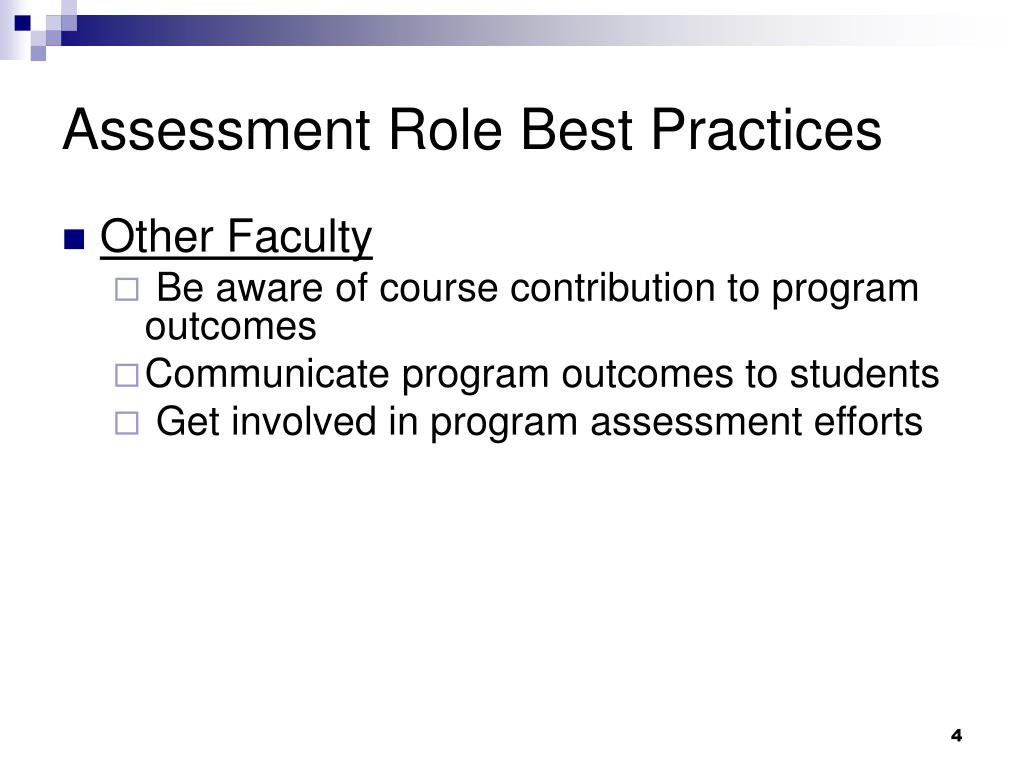The height and width of the screenshot is (768, 1024).
Task: Click the underlined 'Other Faculty' heading
Action: coord(236,237)
